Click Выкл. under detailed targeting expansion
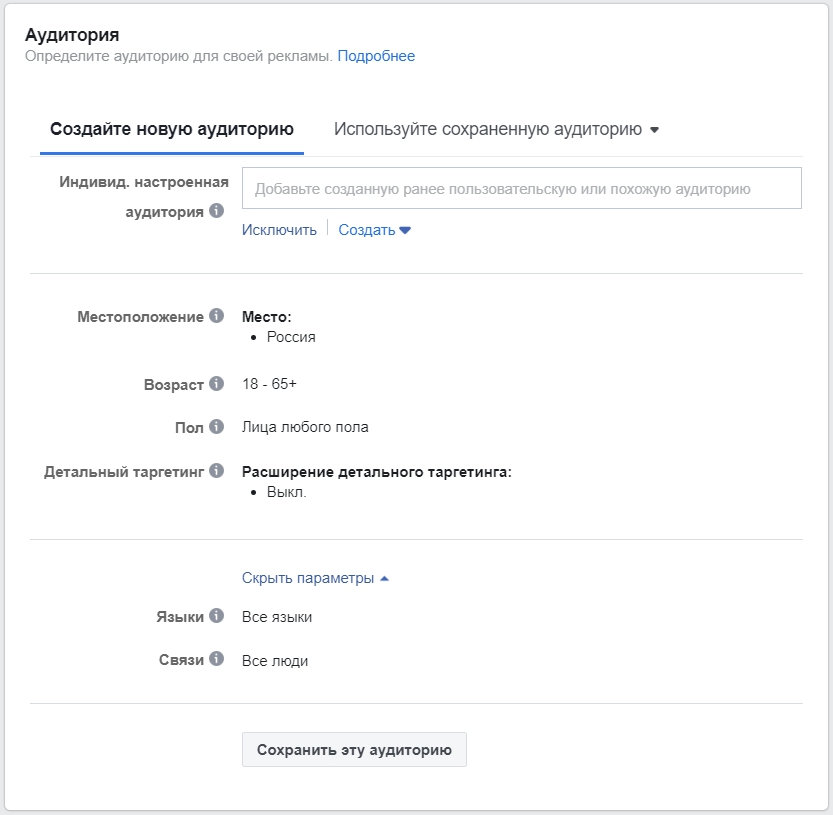The image size is (833, 815). (x=286, y=492)
